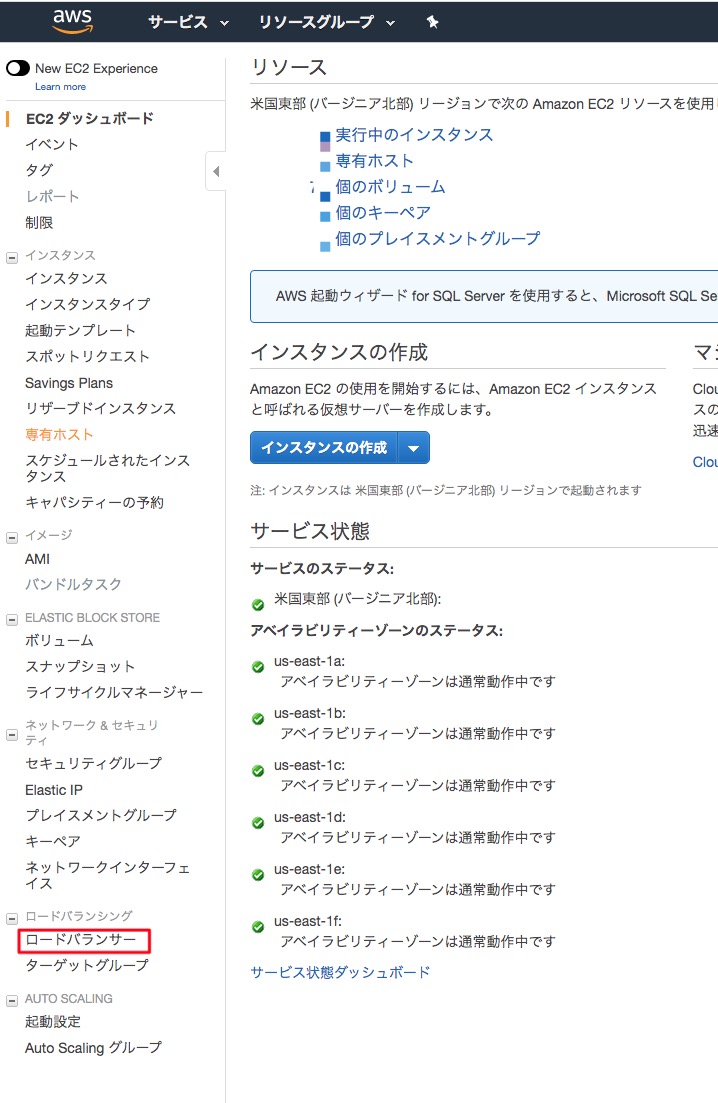This screenshot has height=1103, width=718.
Task: Click green status icon for 米国東部 region
Action: coord(258,605)
